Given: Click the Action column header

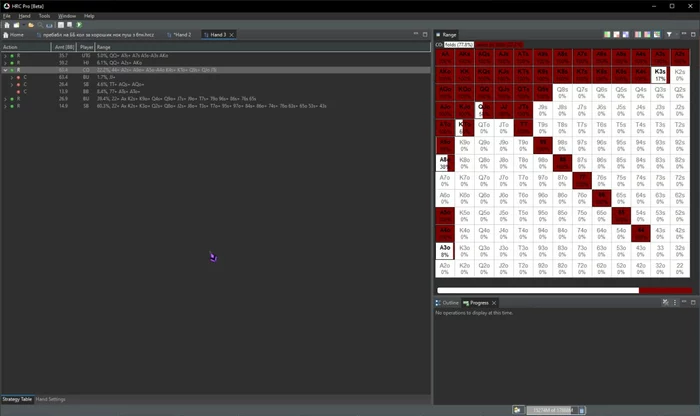Looking at the screenshot, I should pyautogui.click(x=26, y=47).
